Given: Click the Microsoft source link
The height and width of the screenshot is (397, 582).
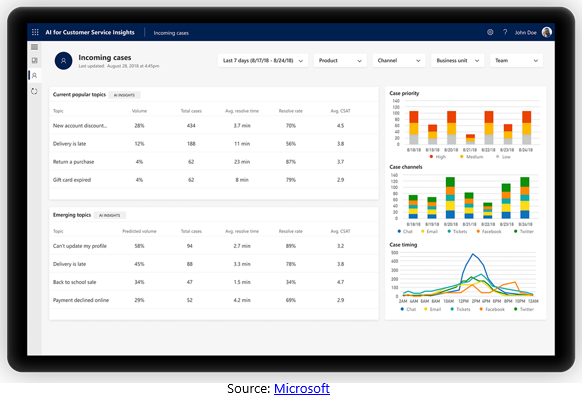Looking at the screenshot, I should pyautogui.click(x=302, y=388).
